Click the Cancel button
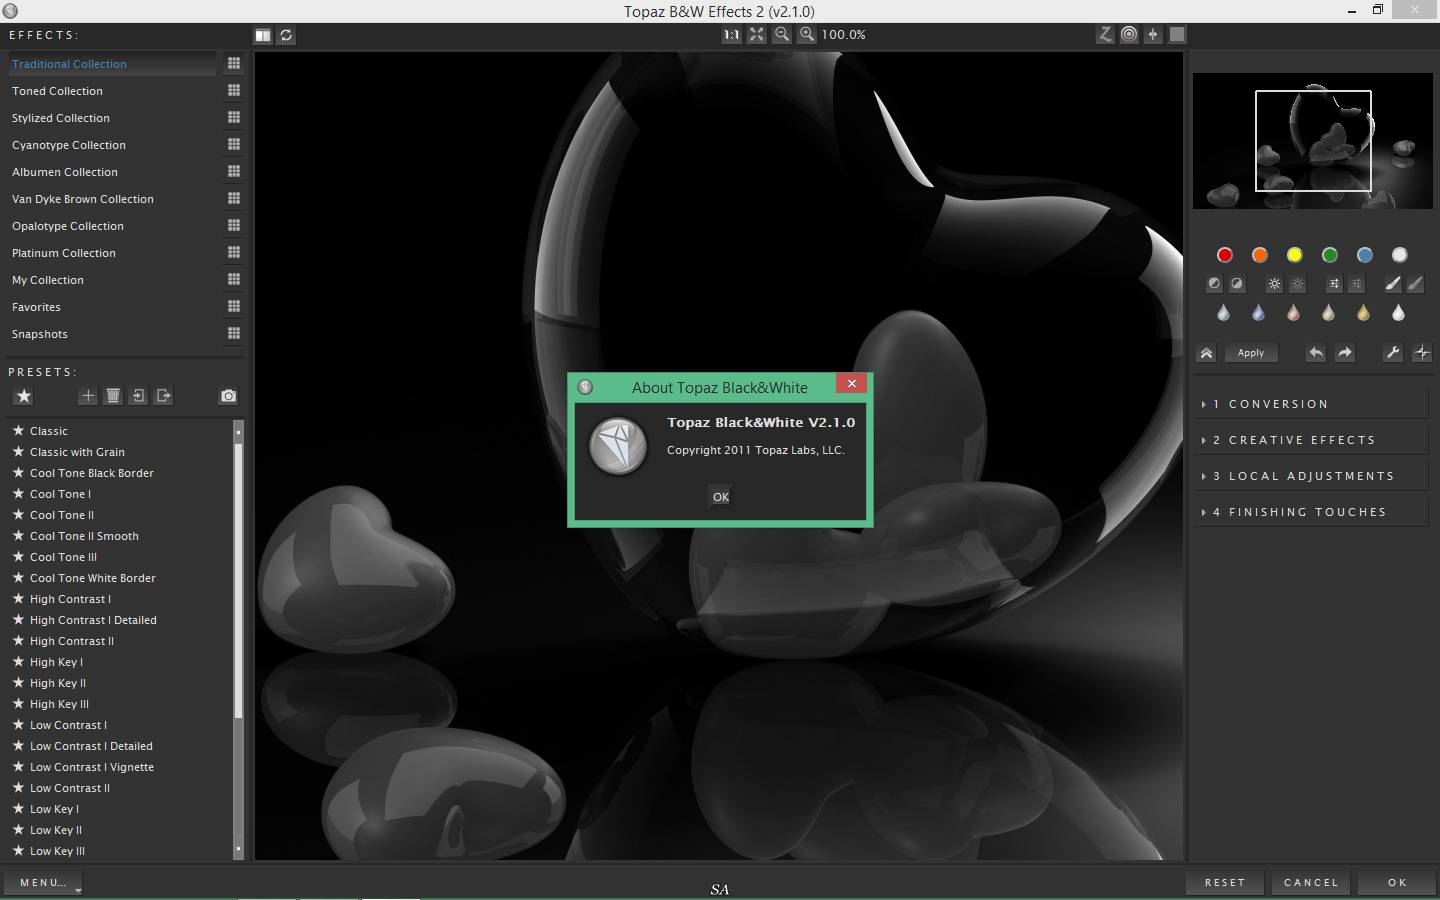This screenshot has width=1440, height=900. [x=1311, y=883]
